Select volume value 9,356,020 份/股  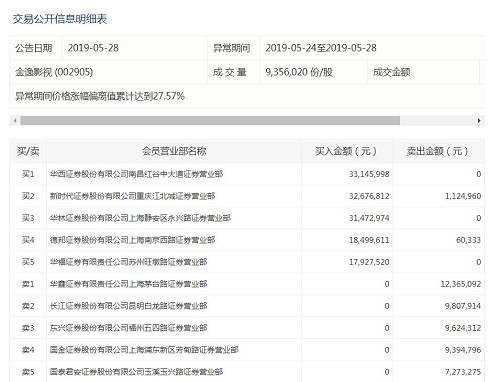(x=299, y=72)
